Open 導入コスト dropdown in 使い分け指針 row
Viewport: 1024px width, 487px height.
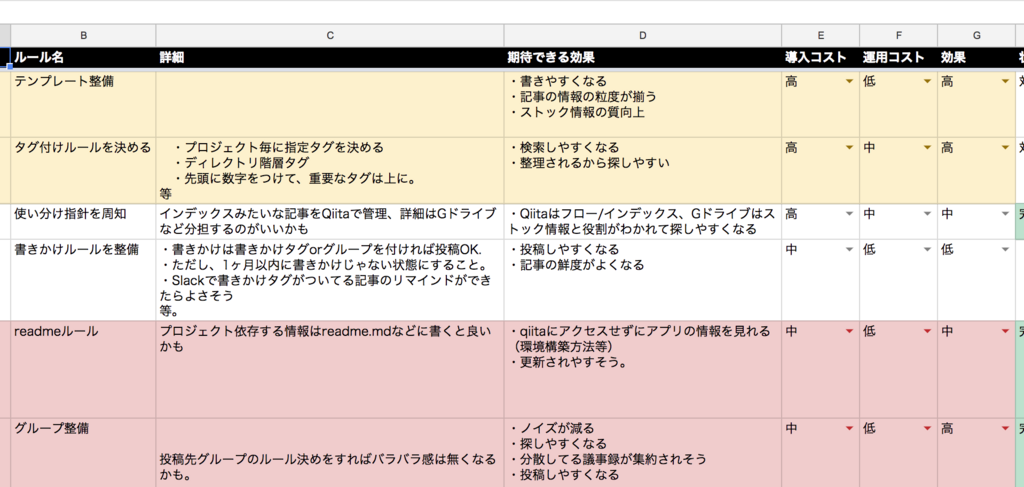pyautogui.click(x=849, y=213)
